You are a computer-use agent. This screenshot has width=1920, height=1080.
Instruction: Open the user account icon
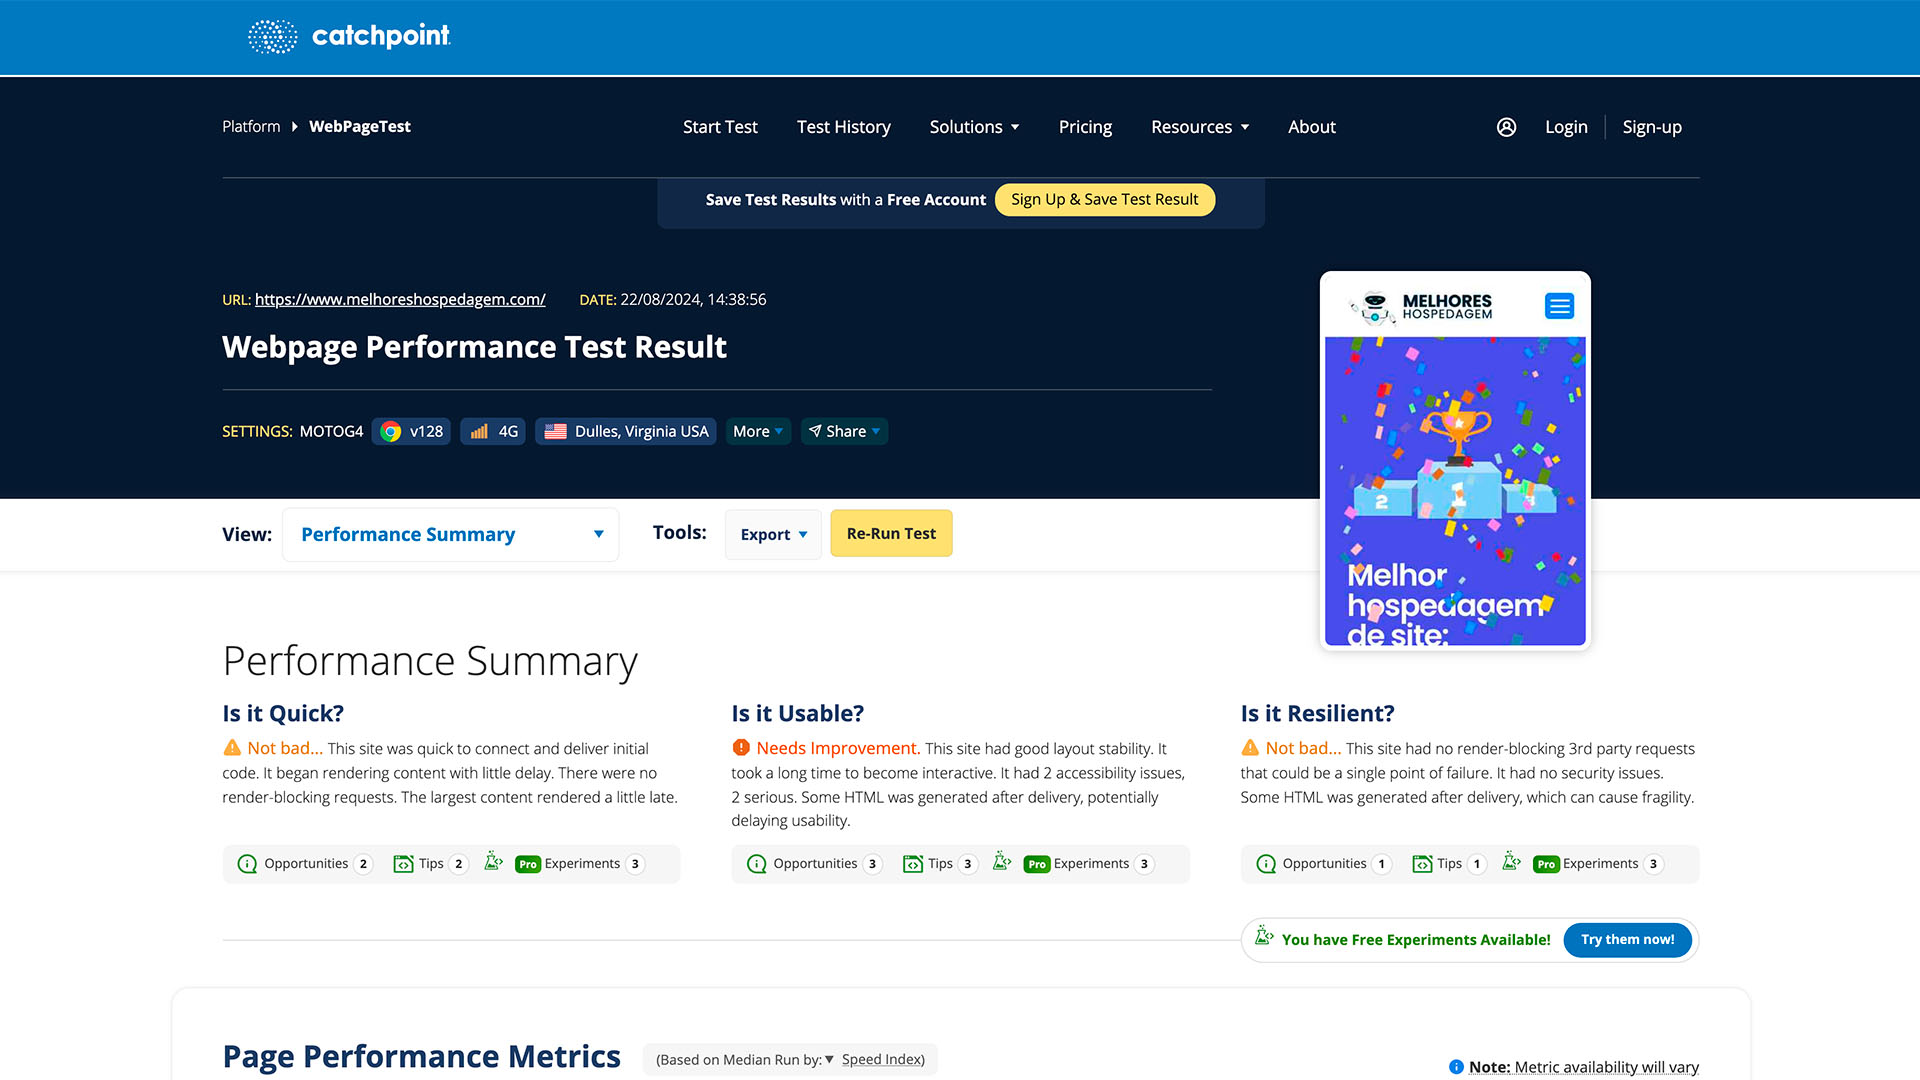1506,127
